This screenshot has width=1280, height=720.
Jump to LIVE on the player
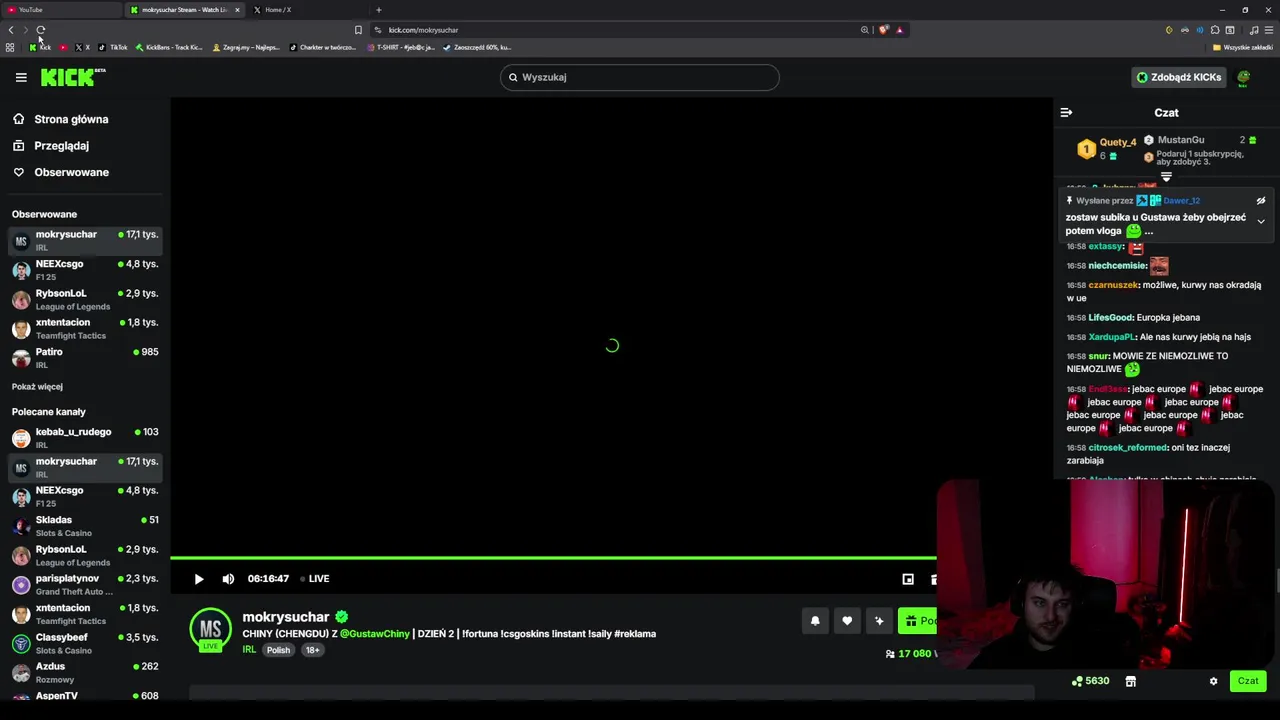point(315,579)
